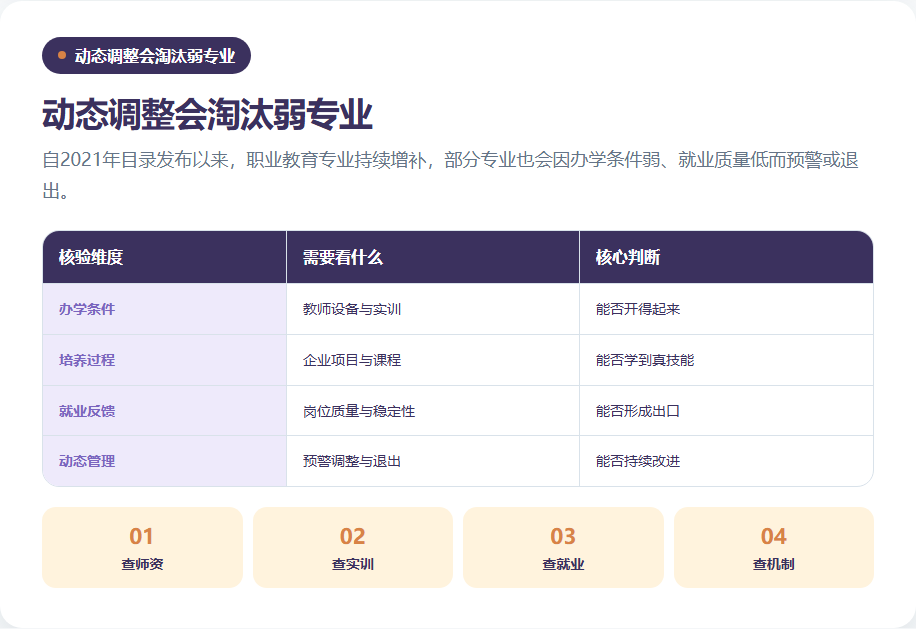916x629 pixels.
Task: Select the large heading 动态调整会淘汰弱专业
Action: point(207,114)
